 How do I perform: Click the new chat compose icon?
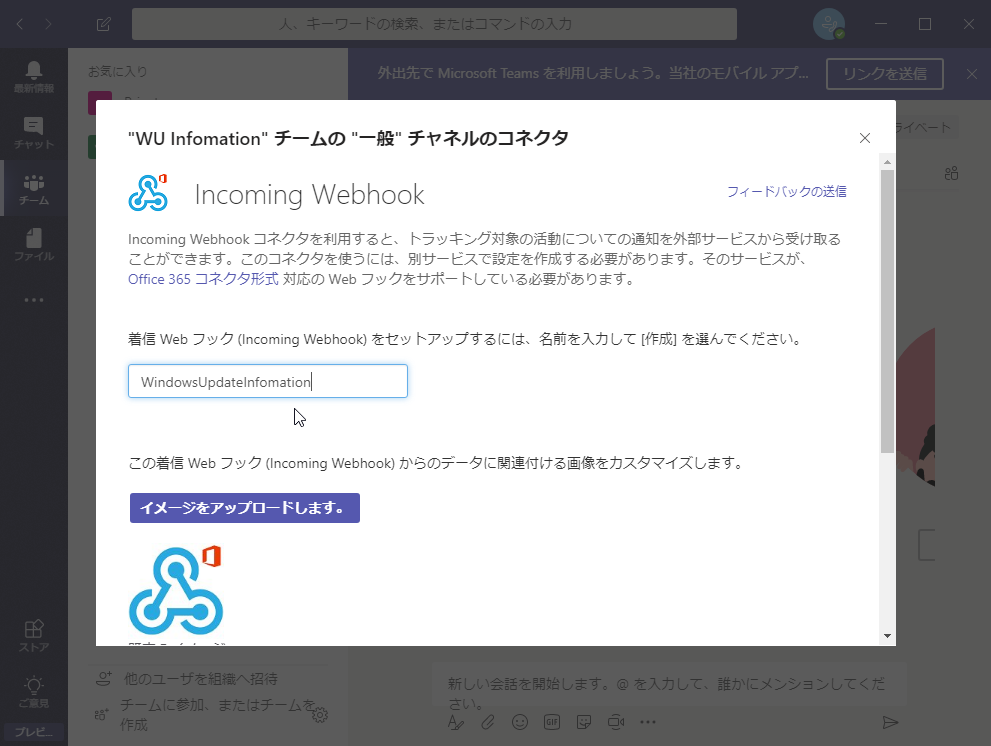point(104,24)
